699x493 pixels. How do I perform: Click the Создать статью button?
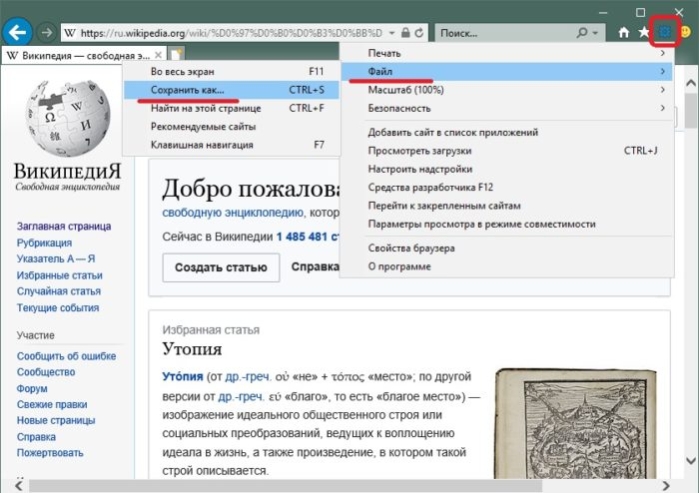[221, 267]
